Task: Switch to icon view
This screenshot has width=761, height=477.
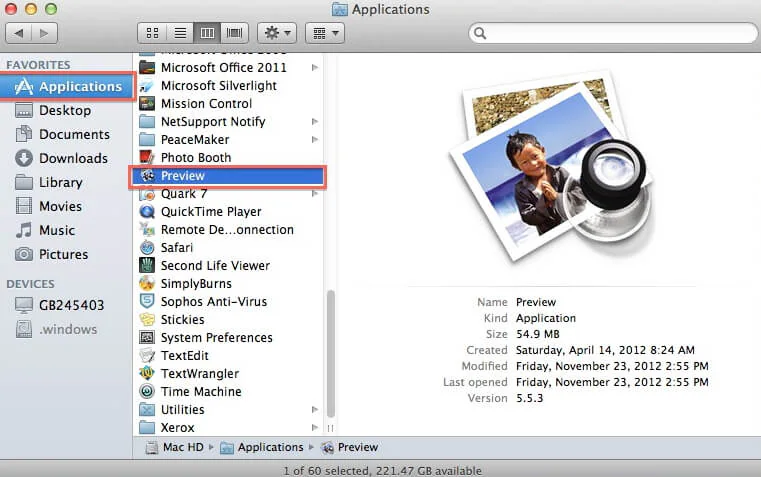Action: pos(152,33)
